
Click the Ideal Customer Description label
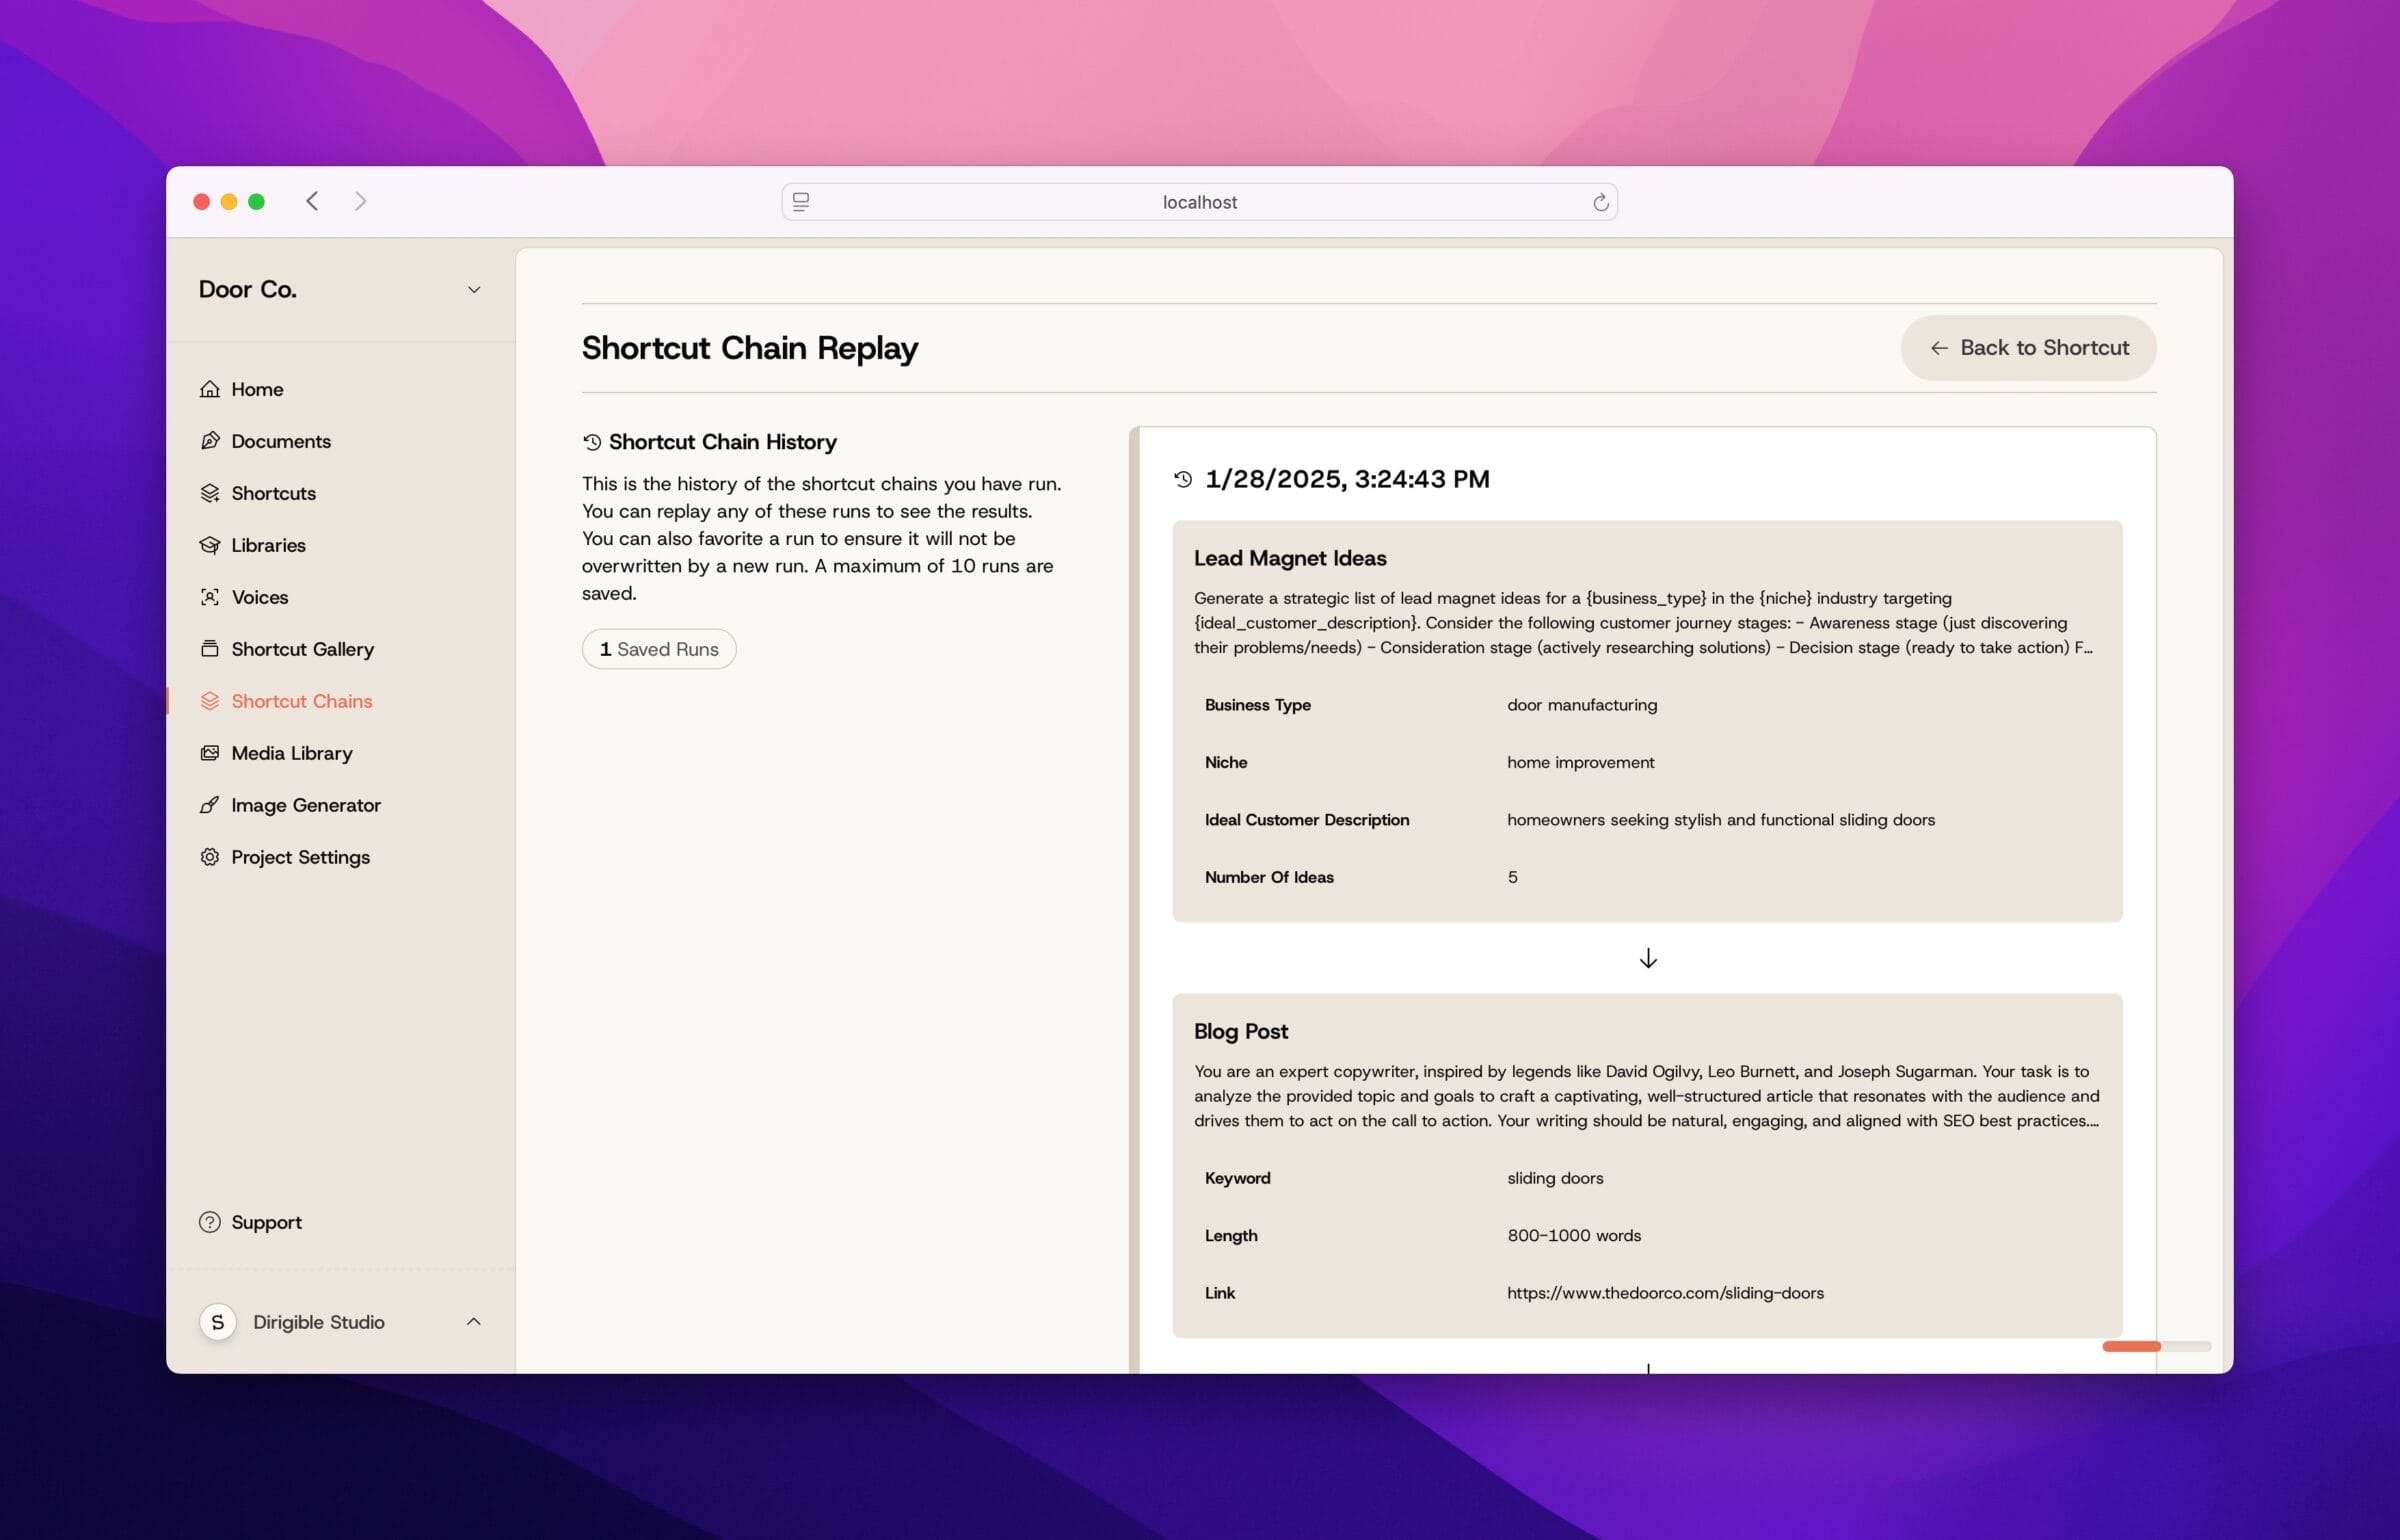click(x=1307, y=820)
